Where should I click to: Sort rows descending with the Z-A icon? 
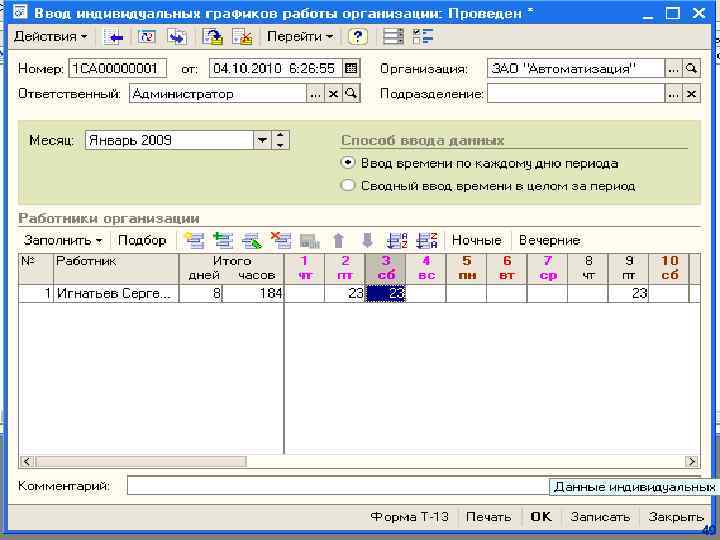coord(427,240)
